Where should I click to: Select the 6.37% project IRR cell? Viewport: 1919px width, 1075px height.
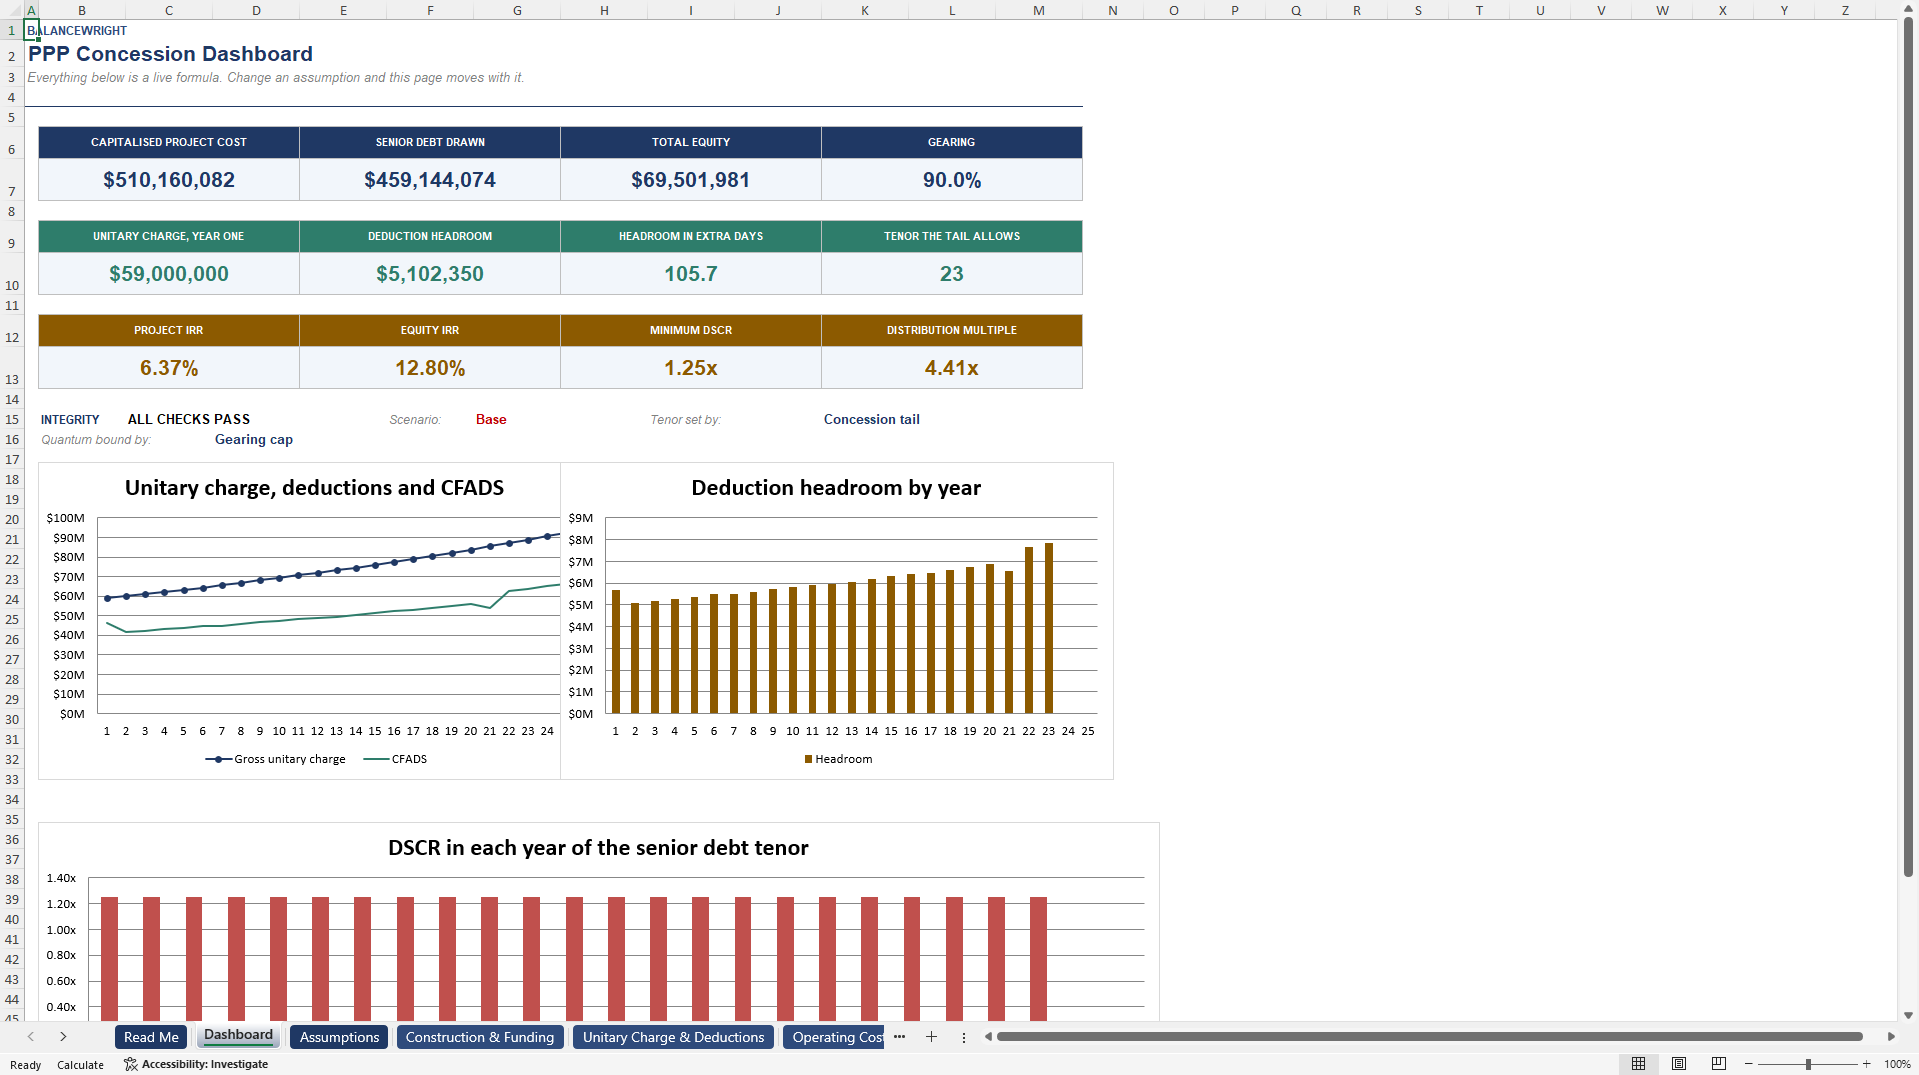click(x=169, y=368)
